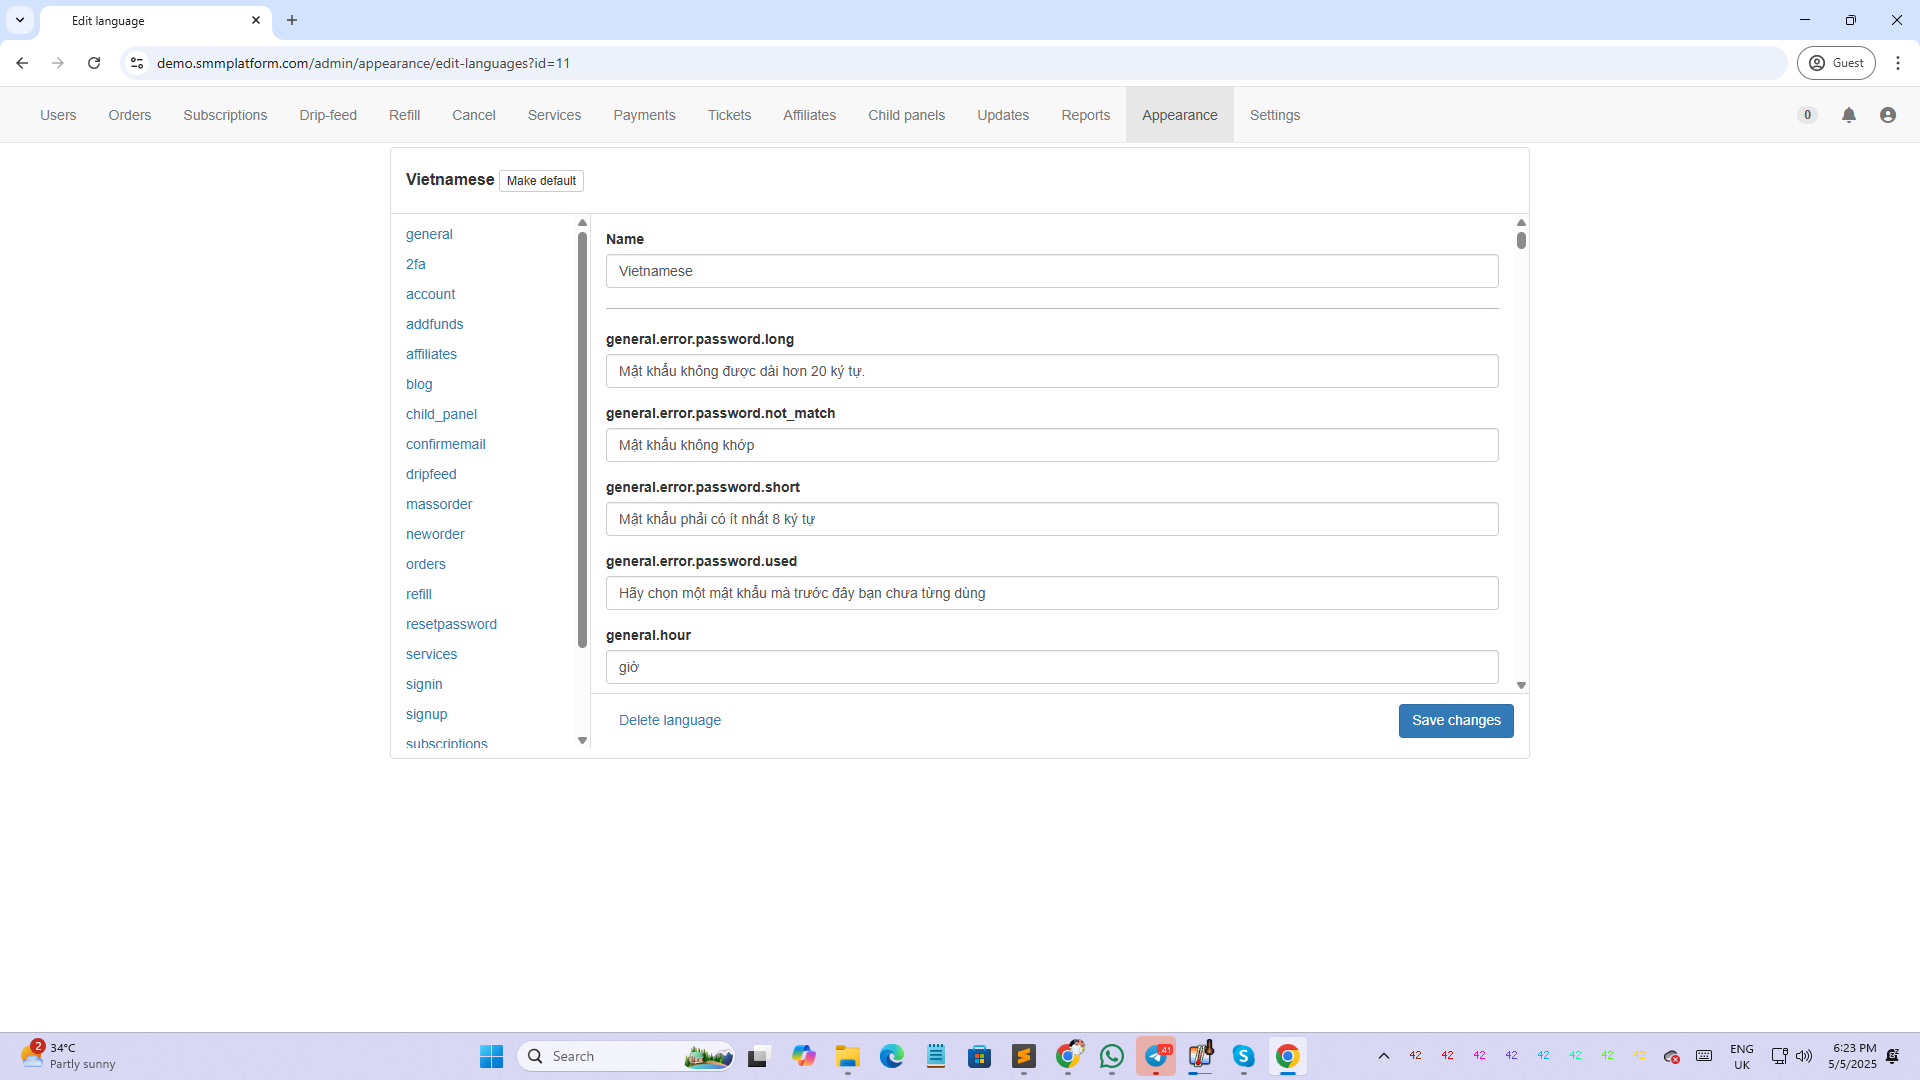Click the Save changes button
The width and height of the screenshot is (1920, 1080).
[x=1455, y=720]
